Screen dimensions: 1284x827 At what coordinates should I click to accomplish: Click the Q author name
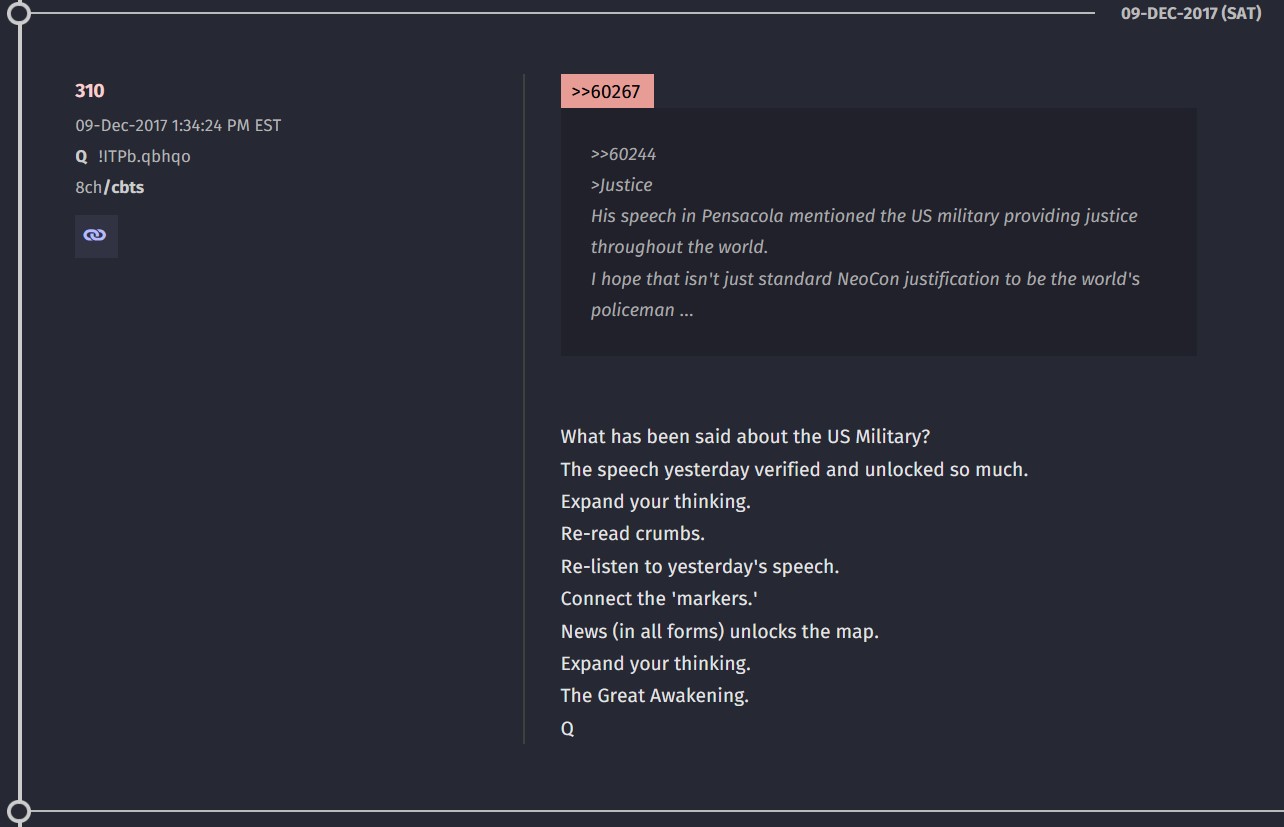[x=81, y=157]
